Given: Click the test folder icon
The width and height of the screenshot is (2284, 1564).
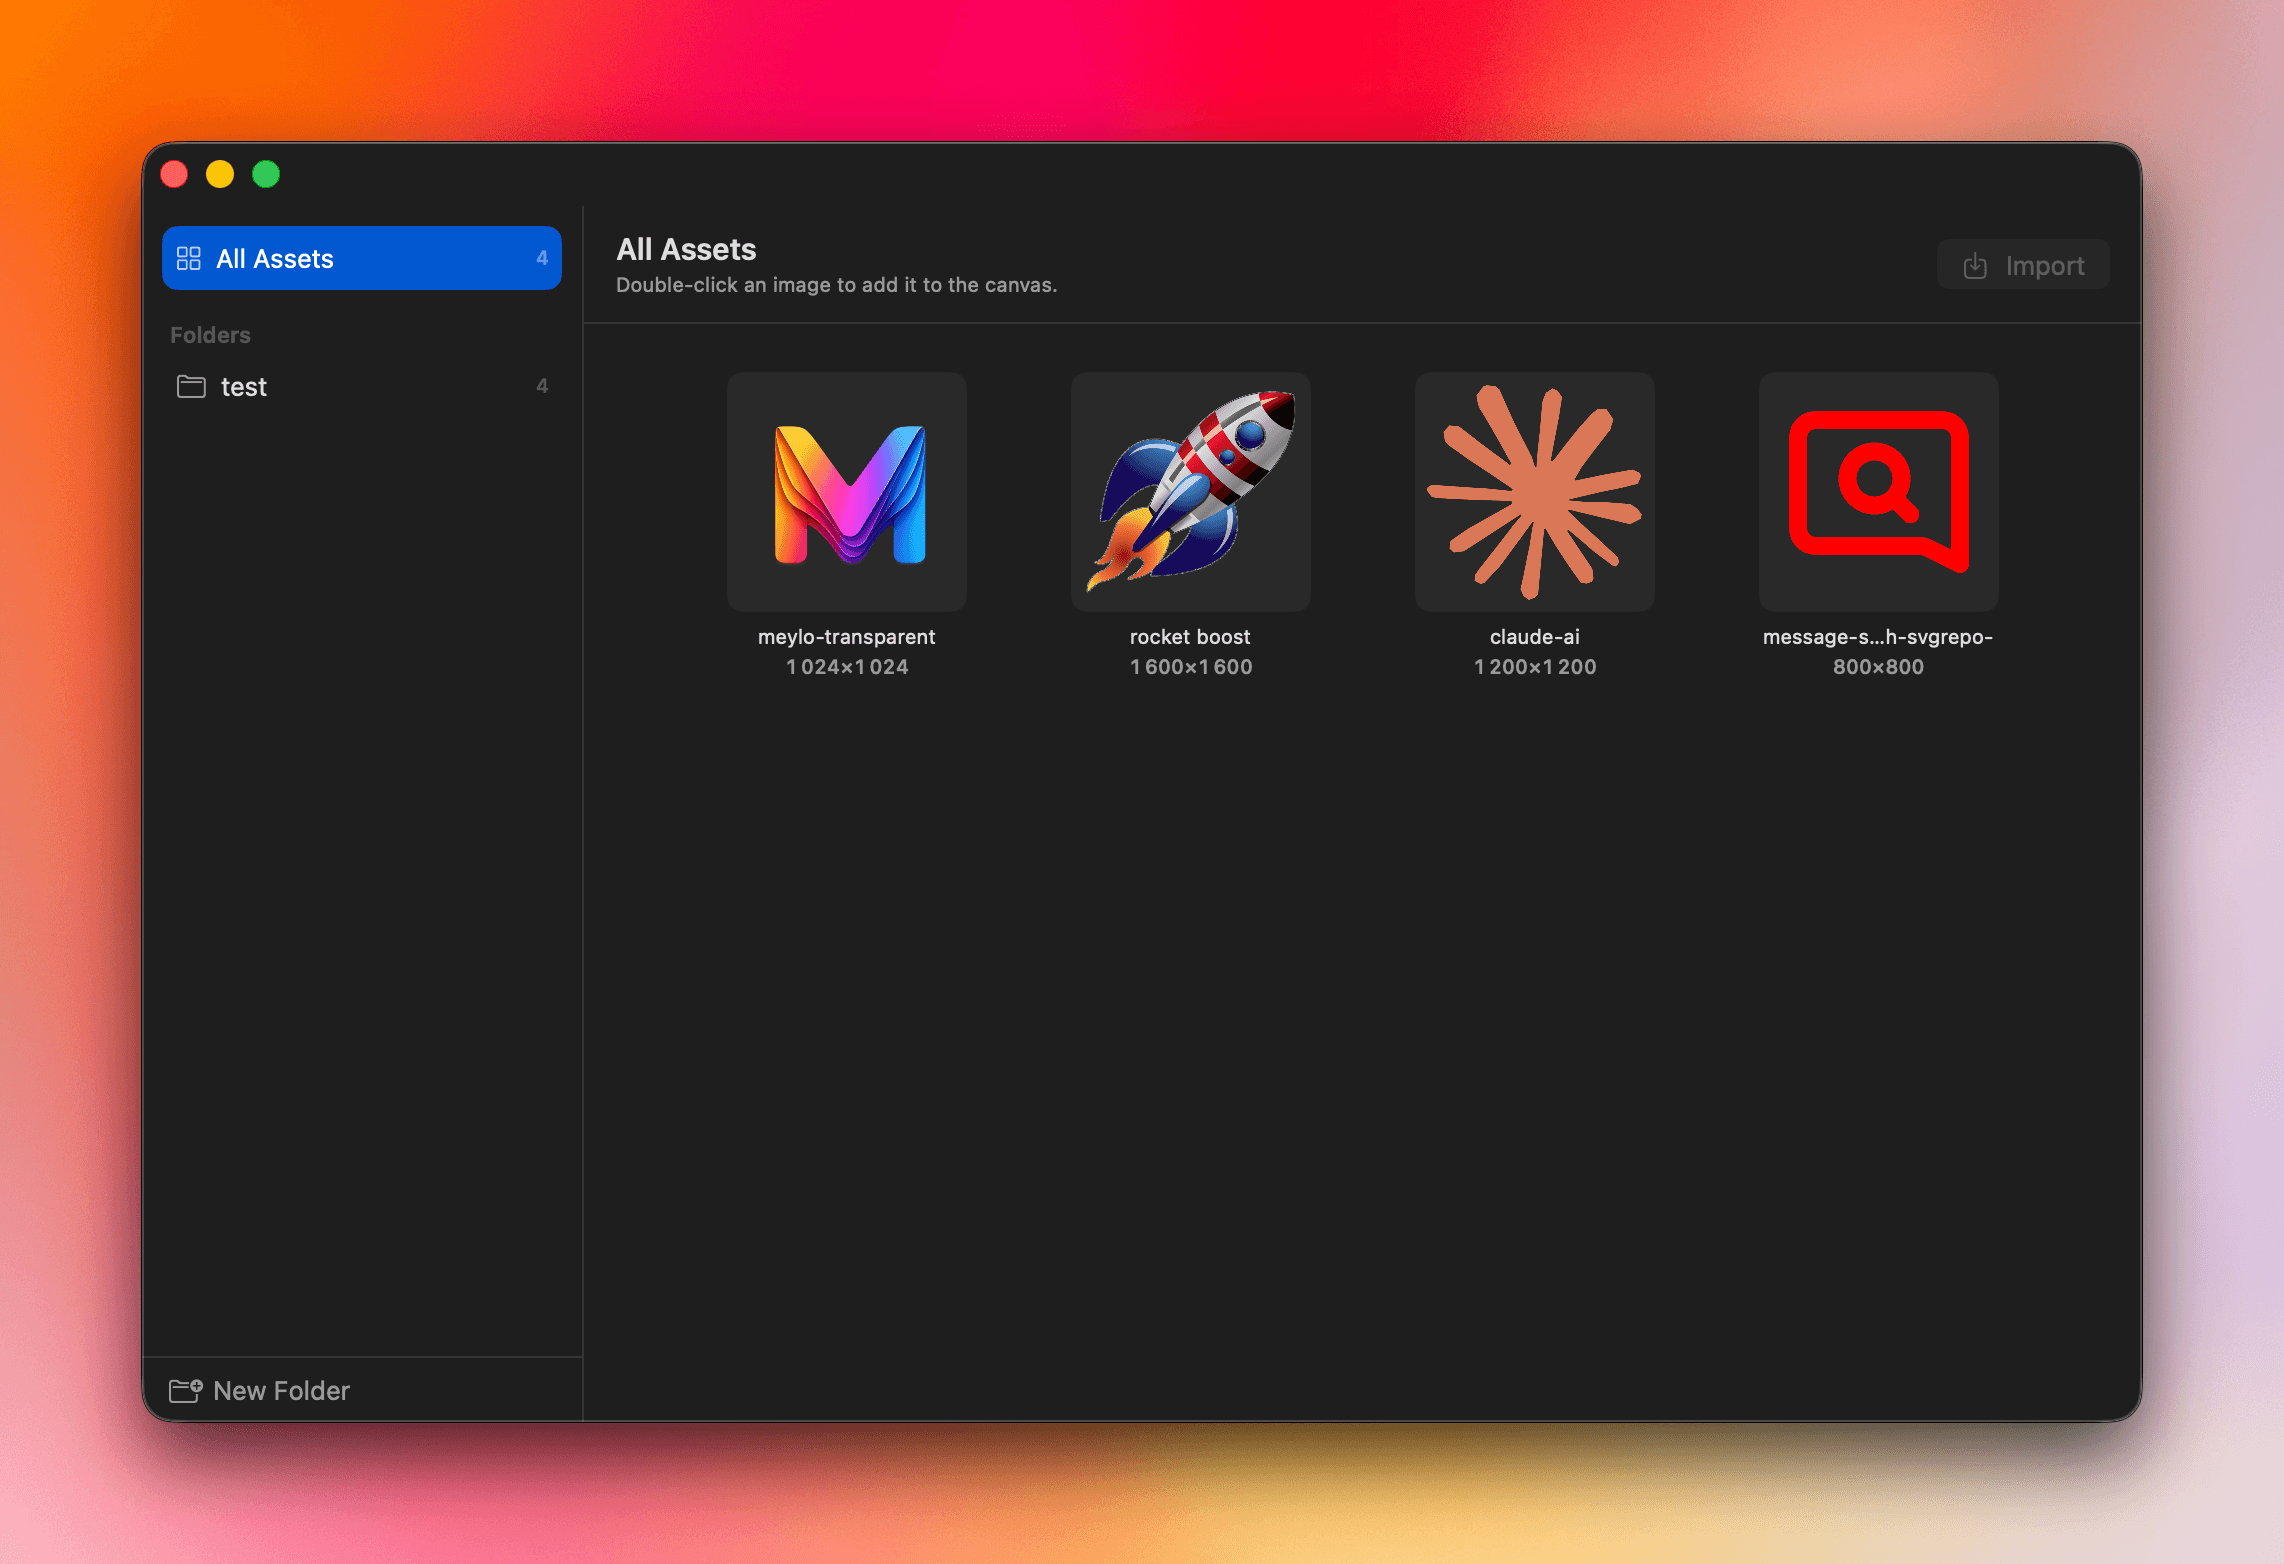Looking at the screenshot, I should point(191,386).
